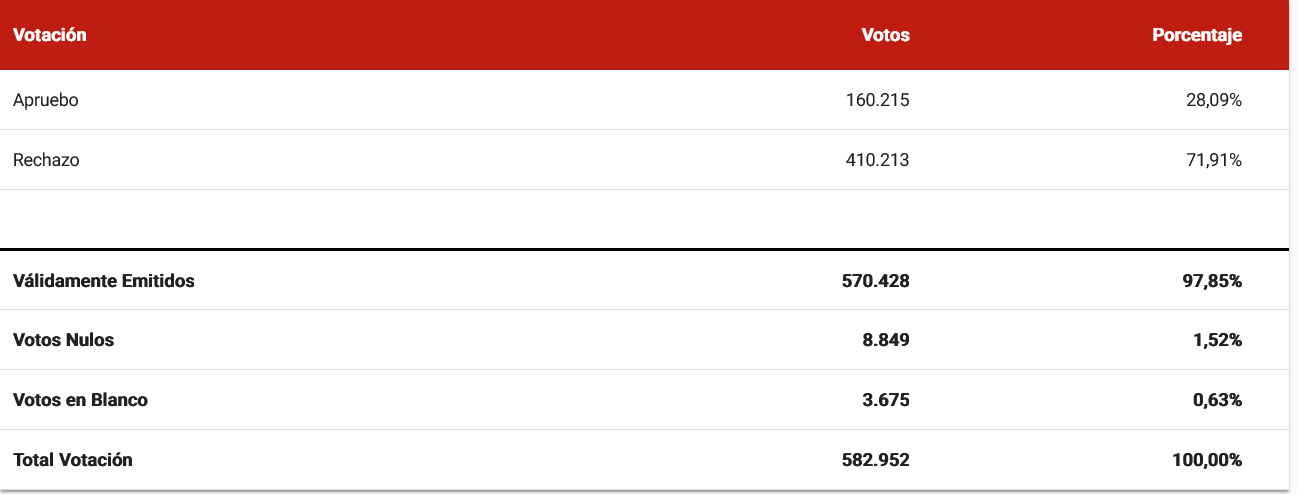Select the Porcentaje column header

point(1196,35)
